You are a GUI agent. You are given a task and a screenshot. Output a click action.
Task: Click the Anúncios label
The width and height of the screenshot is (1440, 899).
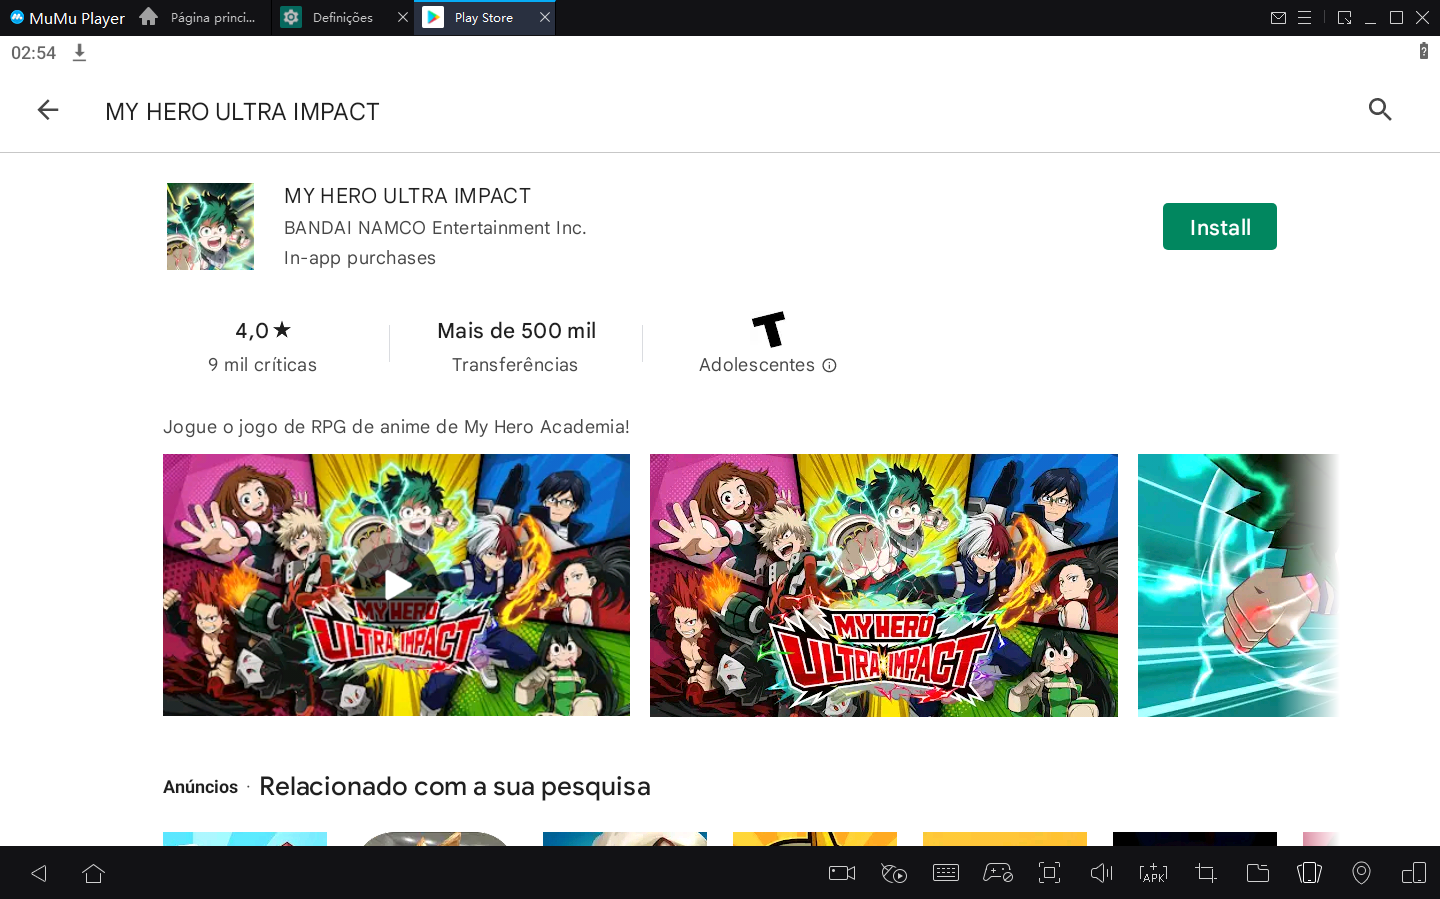click(x=200, y=787)
